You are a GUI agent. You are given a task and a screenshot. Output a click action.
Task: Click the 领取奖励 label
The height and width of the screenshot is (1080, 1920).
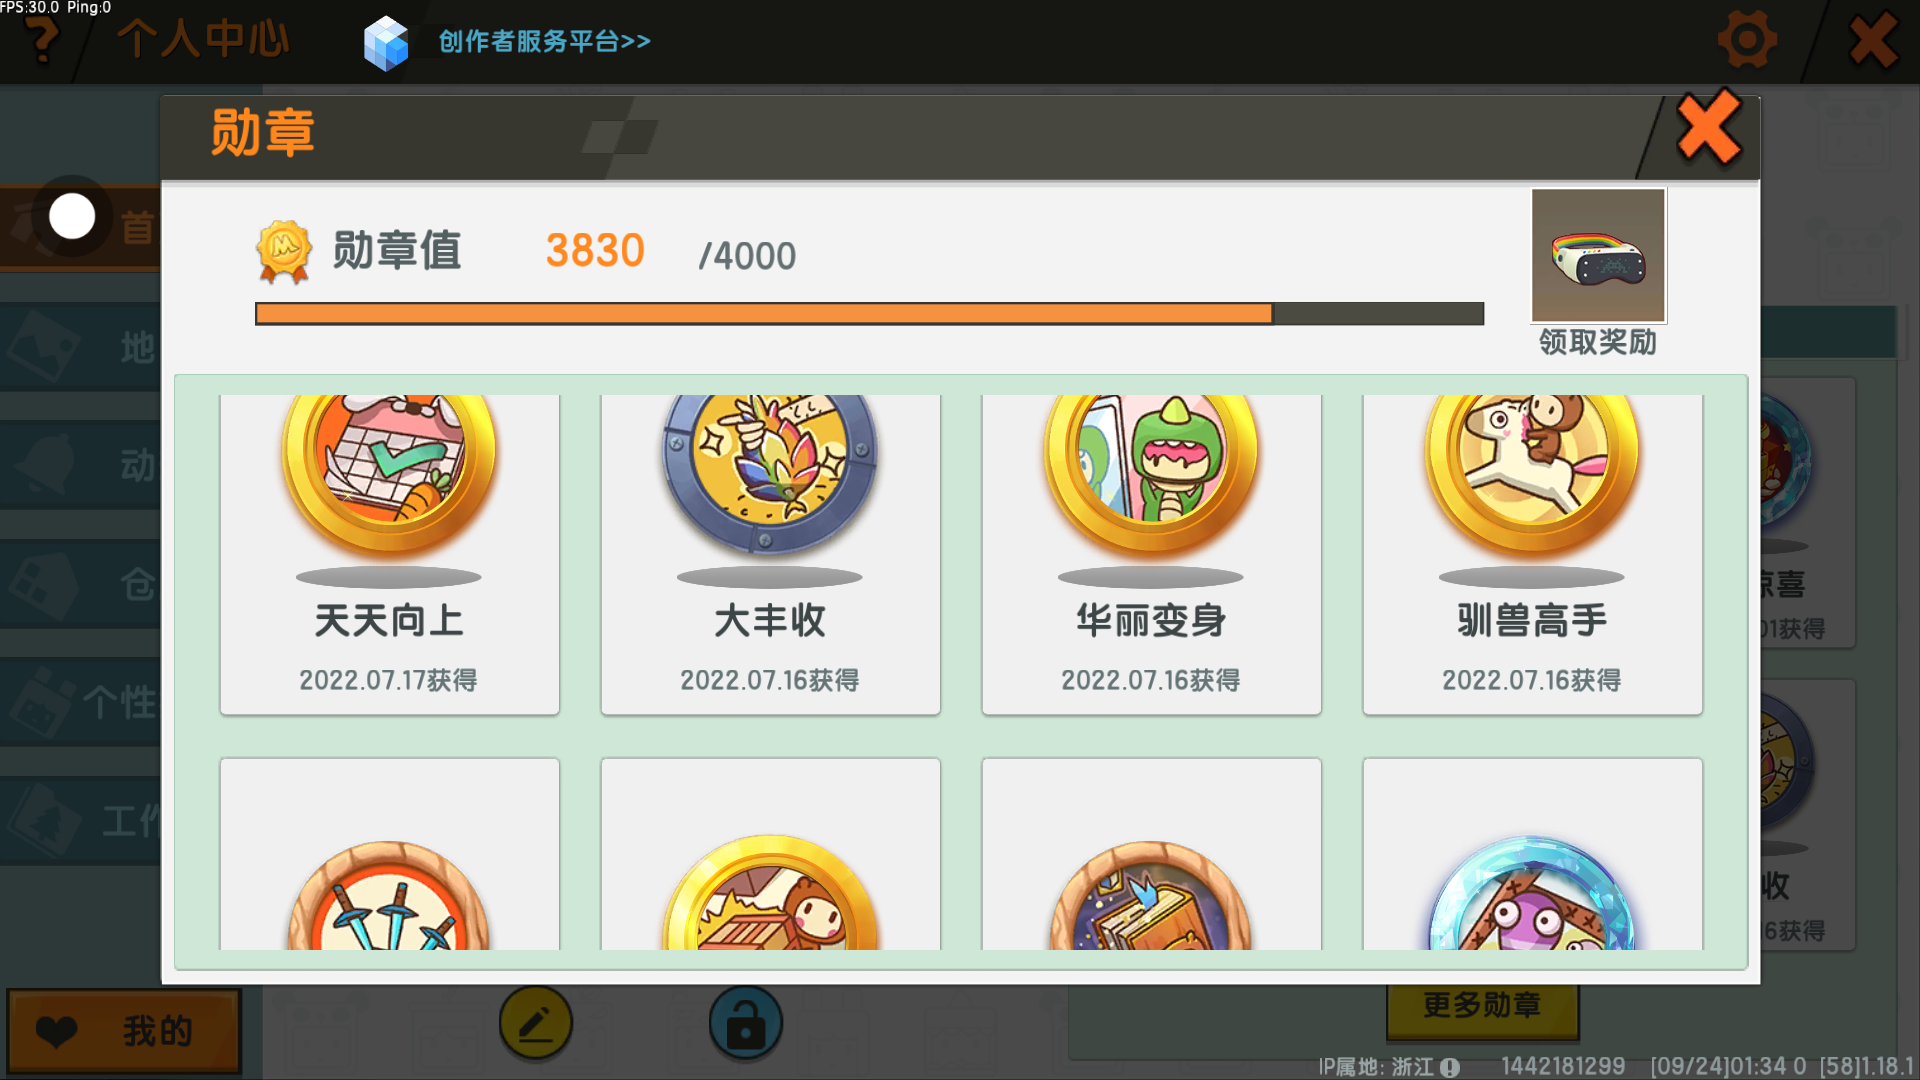[x=1598, y=342]
